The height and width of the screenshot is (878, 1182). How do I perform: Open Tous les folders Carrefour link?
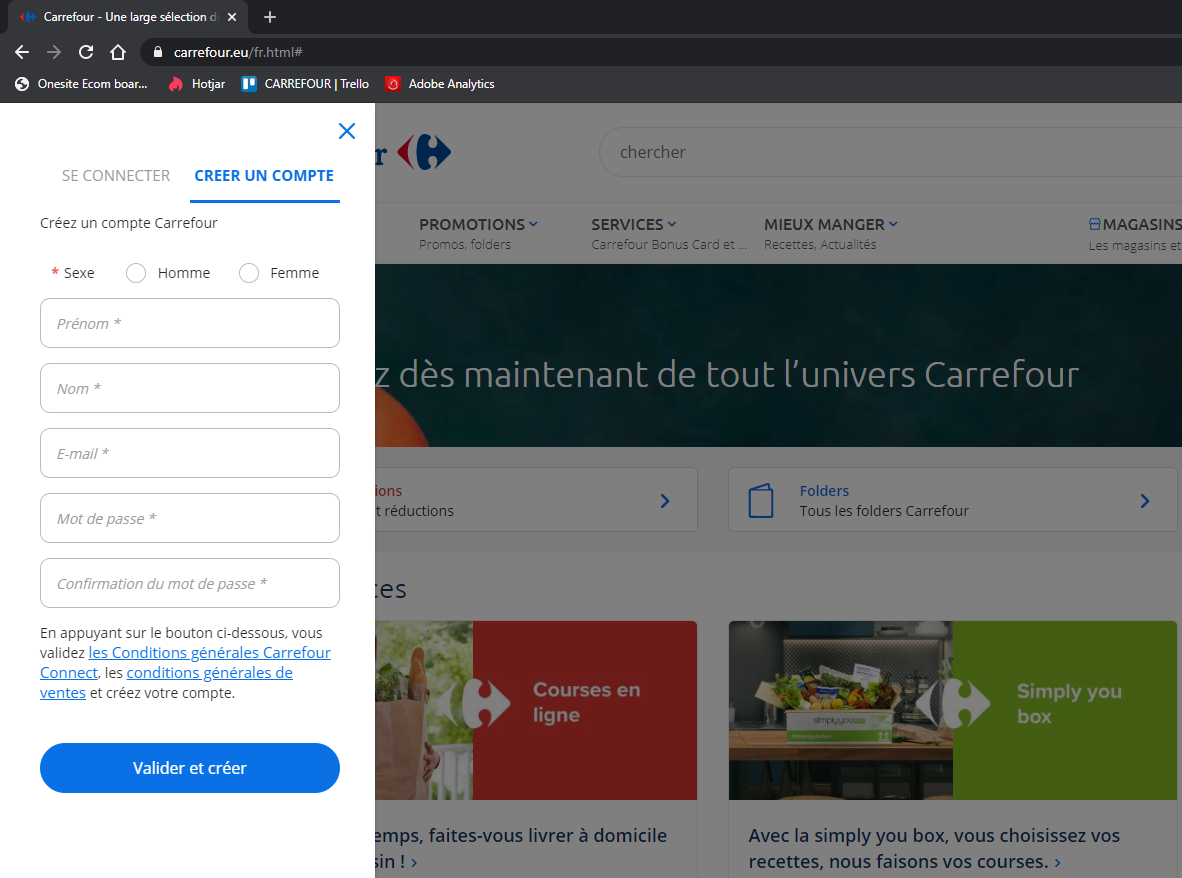(x=884, y=511)
